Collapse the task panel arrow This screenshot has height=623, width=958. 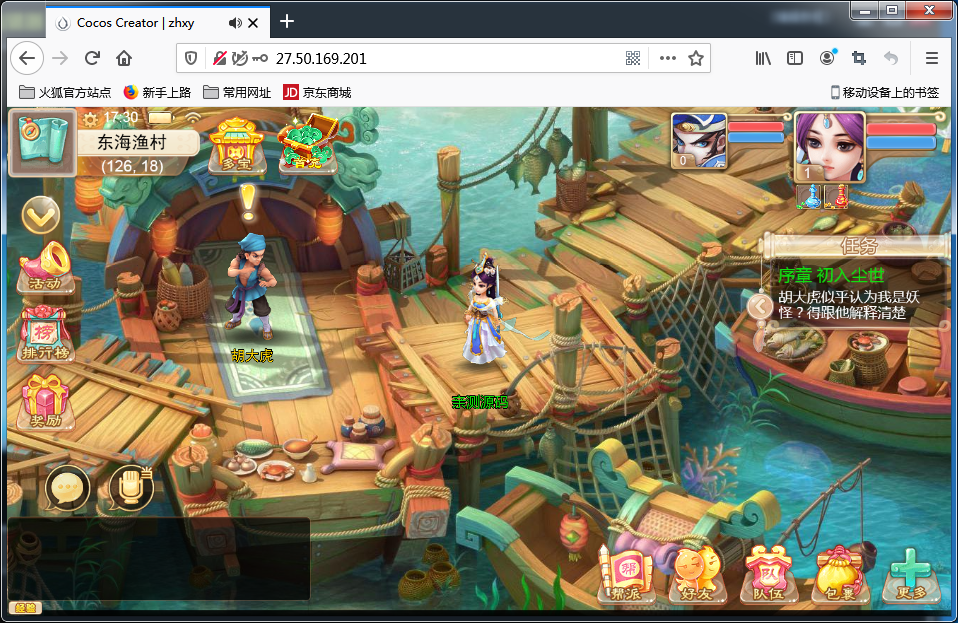tap(760, 306)
